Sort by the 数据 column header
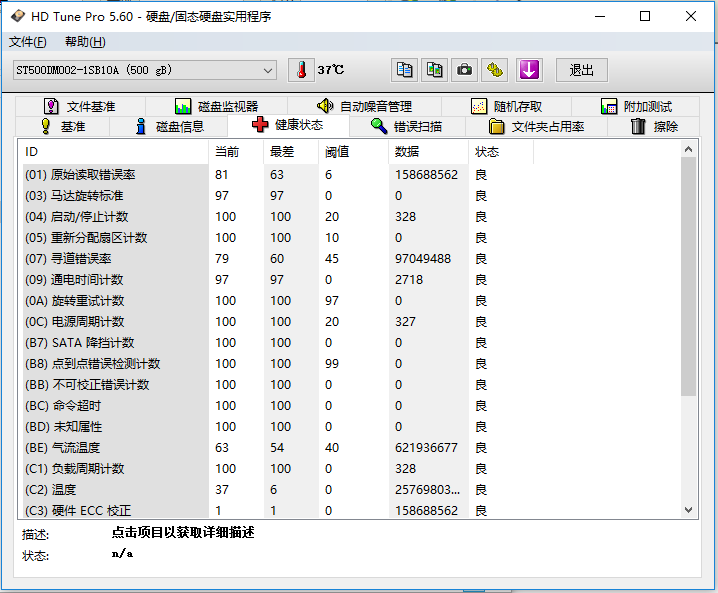The height and width of the screenshot is (593, 718). [429, 152]
